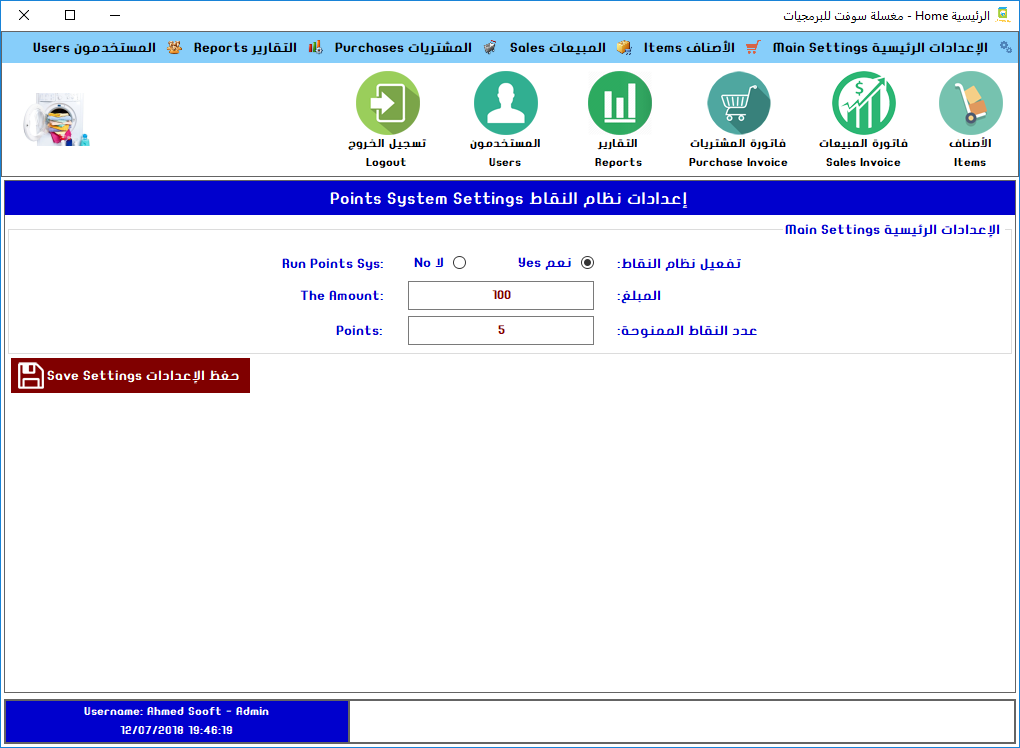Image resolution: width=1020 pixels, height=748 pixels.
Task: Focus the Points input field
Action: coord(501,330)
